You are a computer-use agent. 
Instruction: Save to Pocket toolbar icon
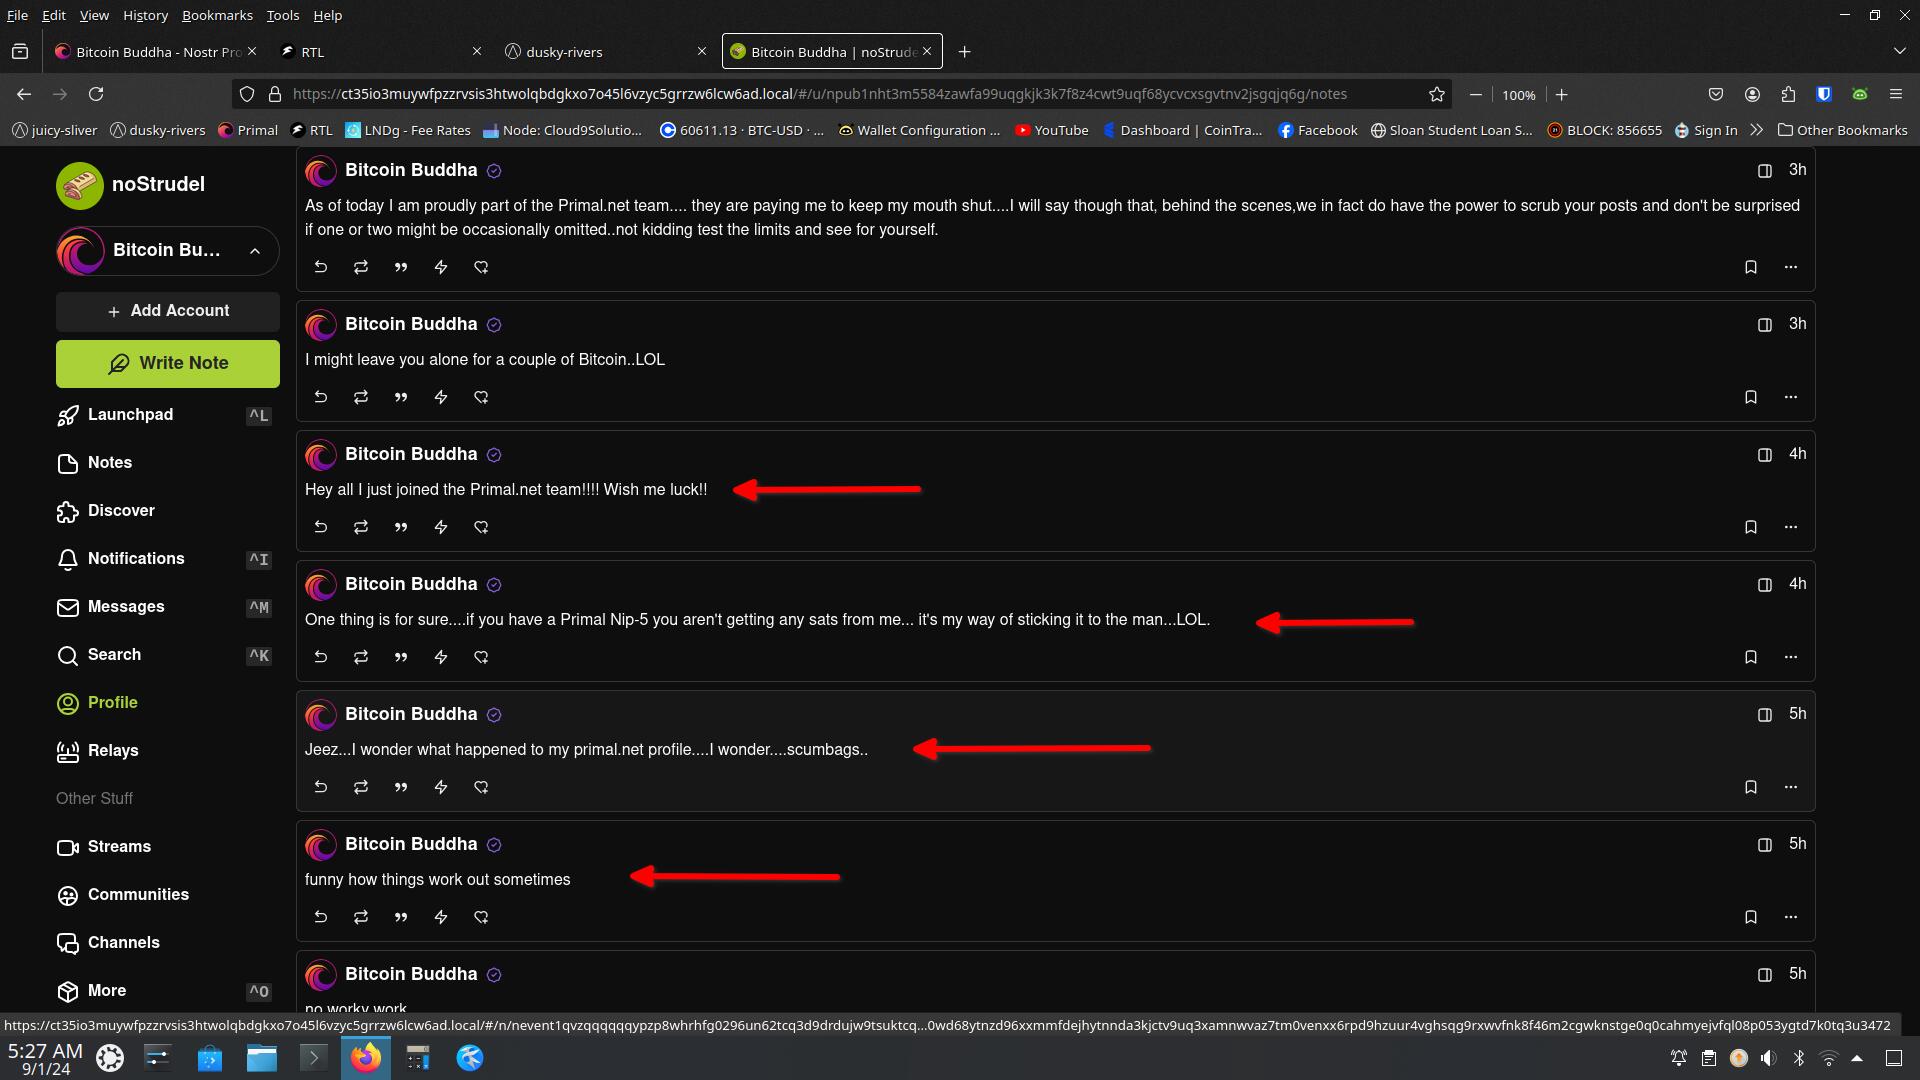[1716, 94]
